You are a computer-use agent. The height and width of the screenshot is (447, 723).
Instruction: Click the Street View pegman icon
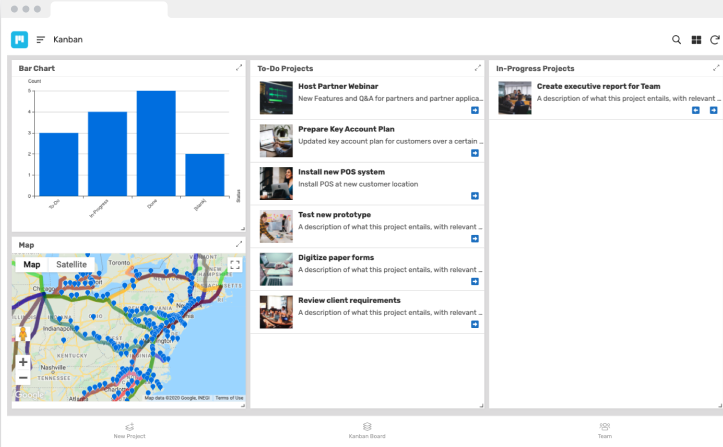(x=23, y=334)
